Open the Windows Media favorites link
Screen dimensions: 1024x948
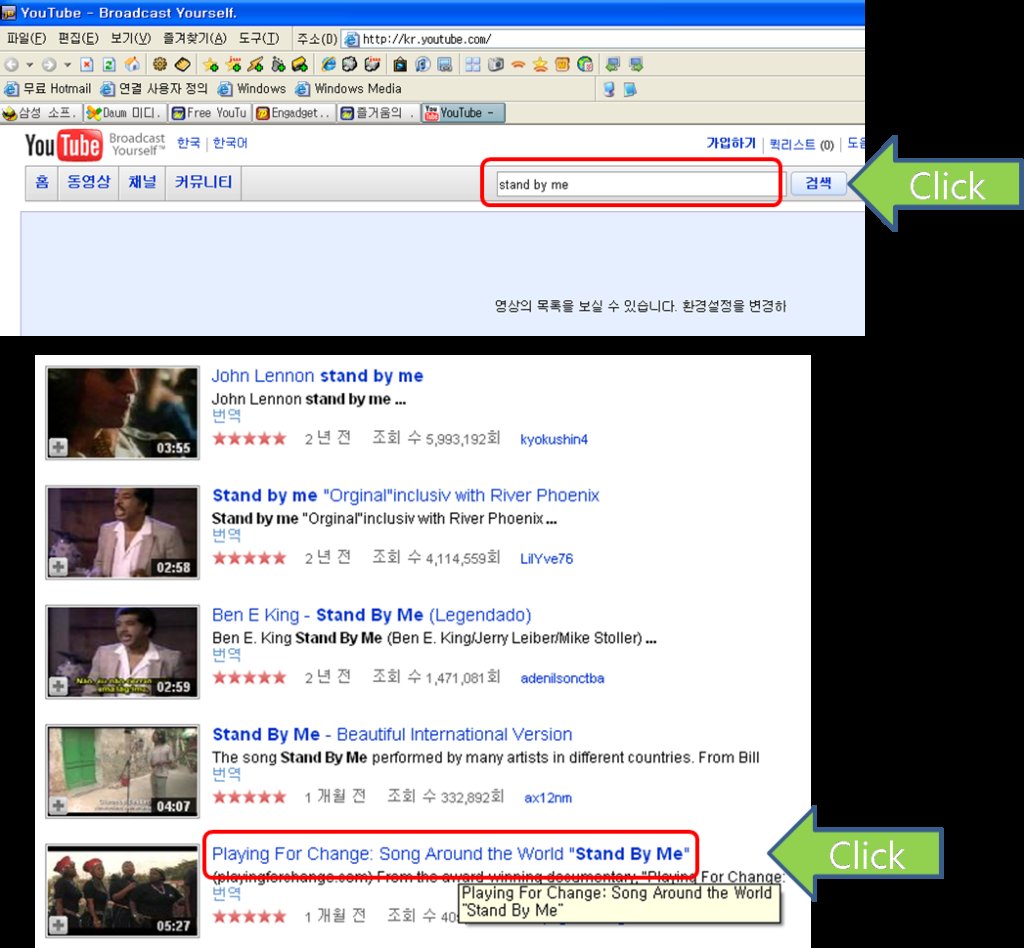pyautogui.click(x=350, y=89)
